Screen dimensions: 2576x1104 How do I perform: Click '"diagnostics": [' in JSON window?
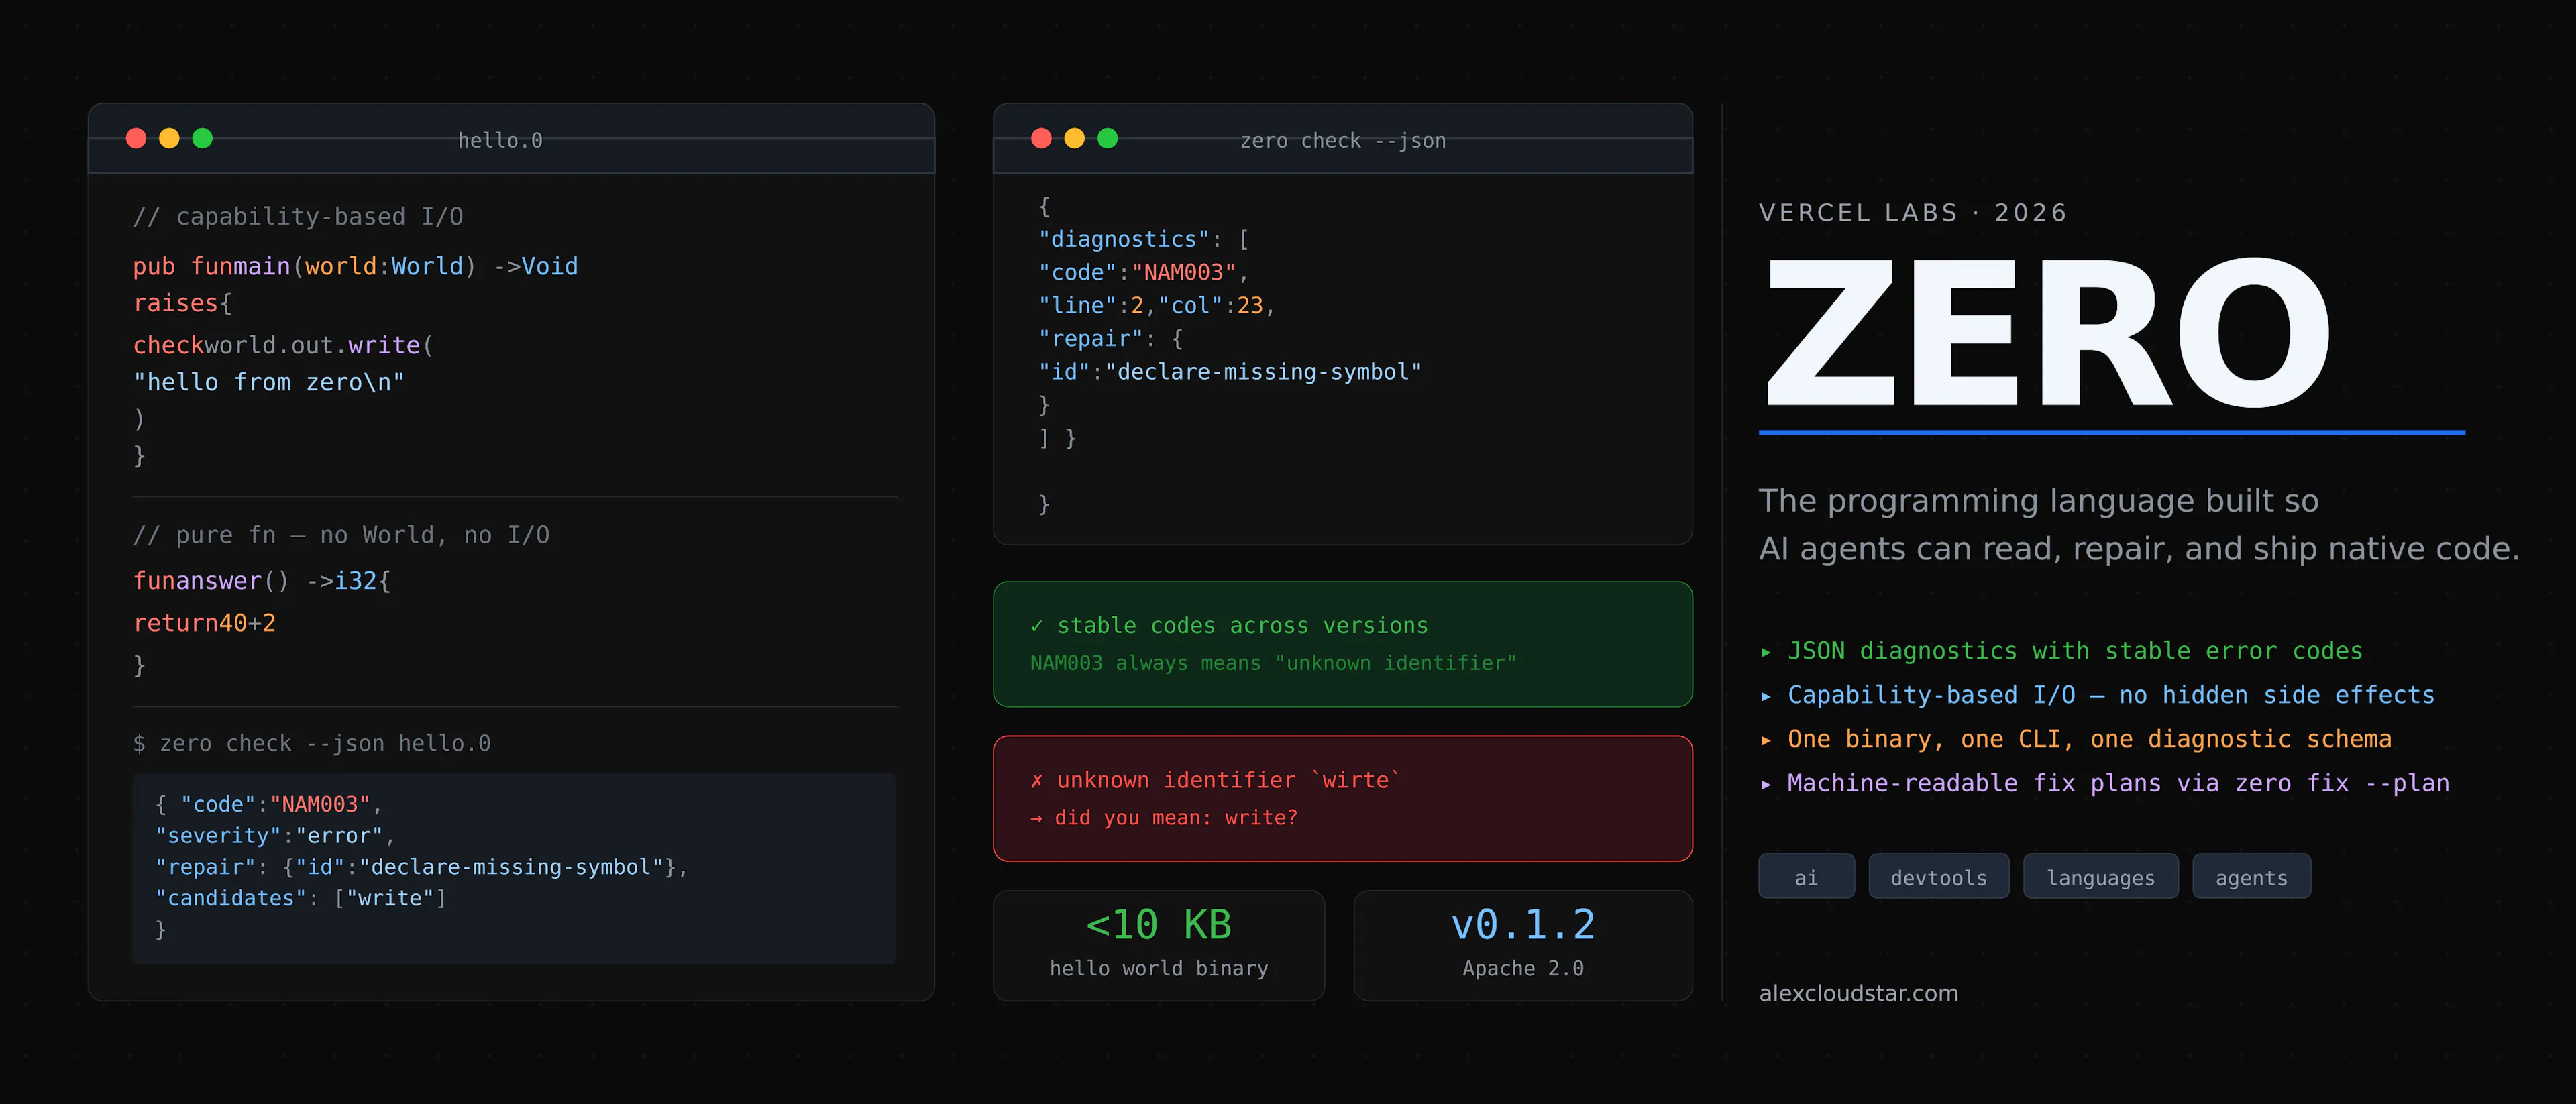(x=1144, y=239)
